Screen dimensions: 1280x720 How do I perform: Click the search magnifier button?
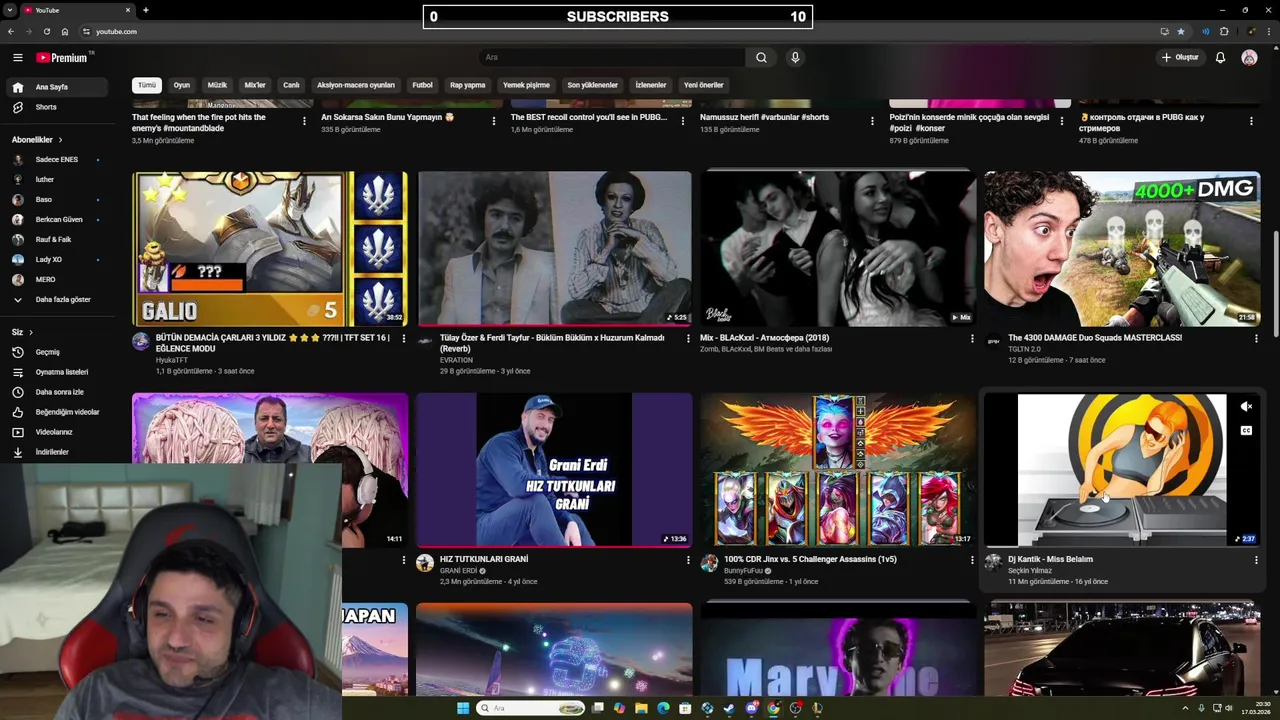[x=761, y=58]
